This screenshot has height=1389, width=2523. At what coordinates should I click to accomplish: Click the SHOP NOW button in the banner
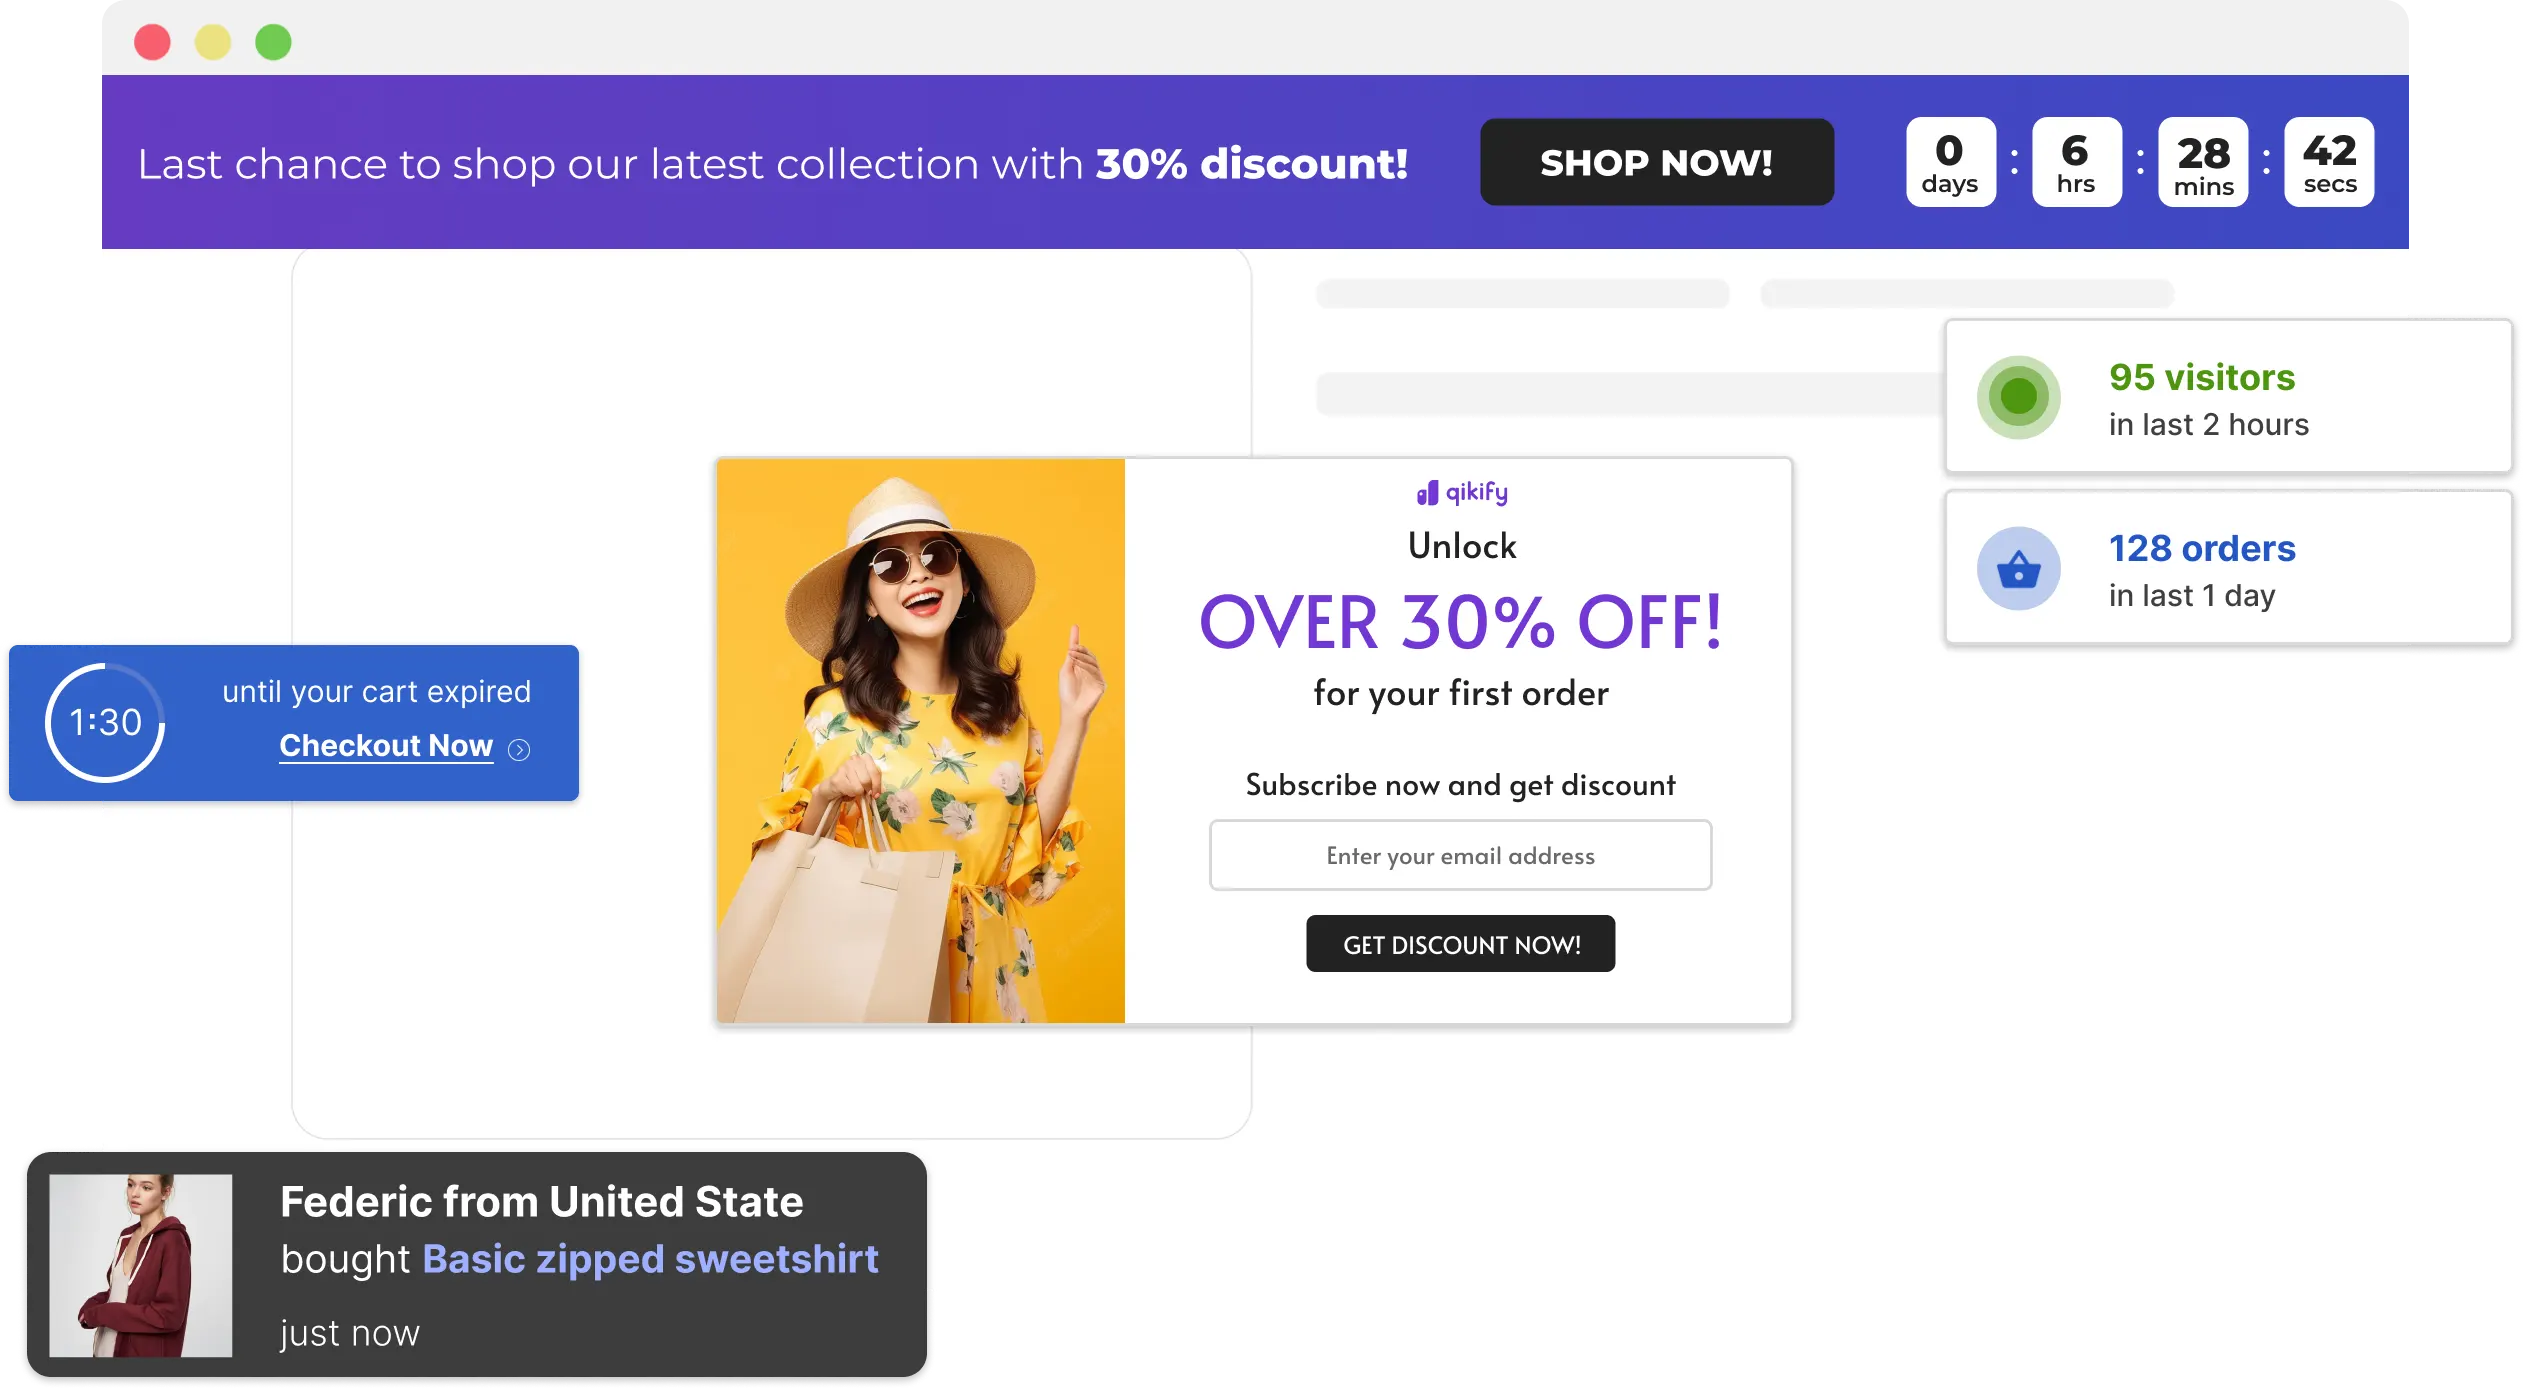pyautogui.click(x=1657, y=162)
